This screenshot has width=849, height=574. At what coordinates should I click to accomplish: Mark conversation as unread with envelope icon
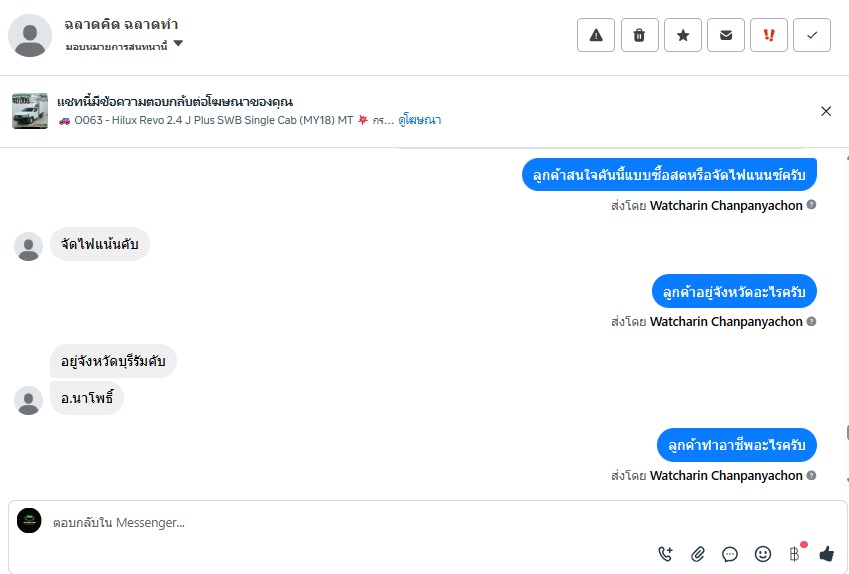726,35
